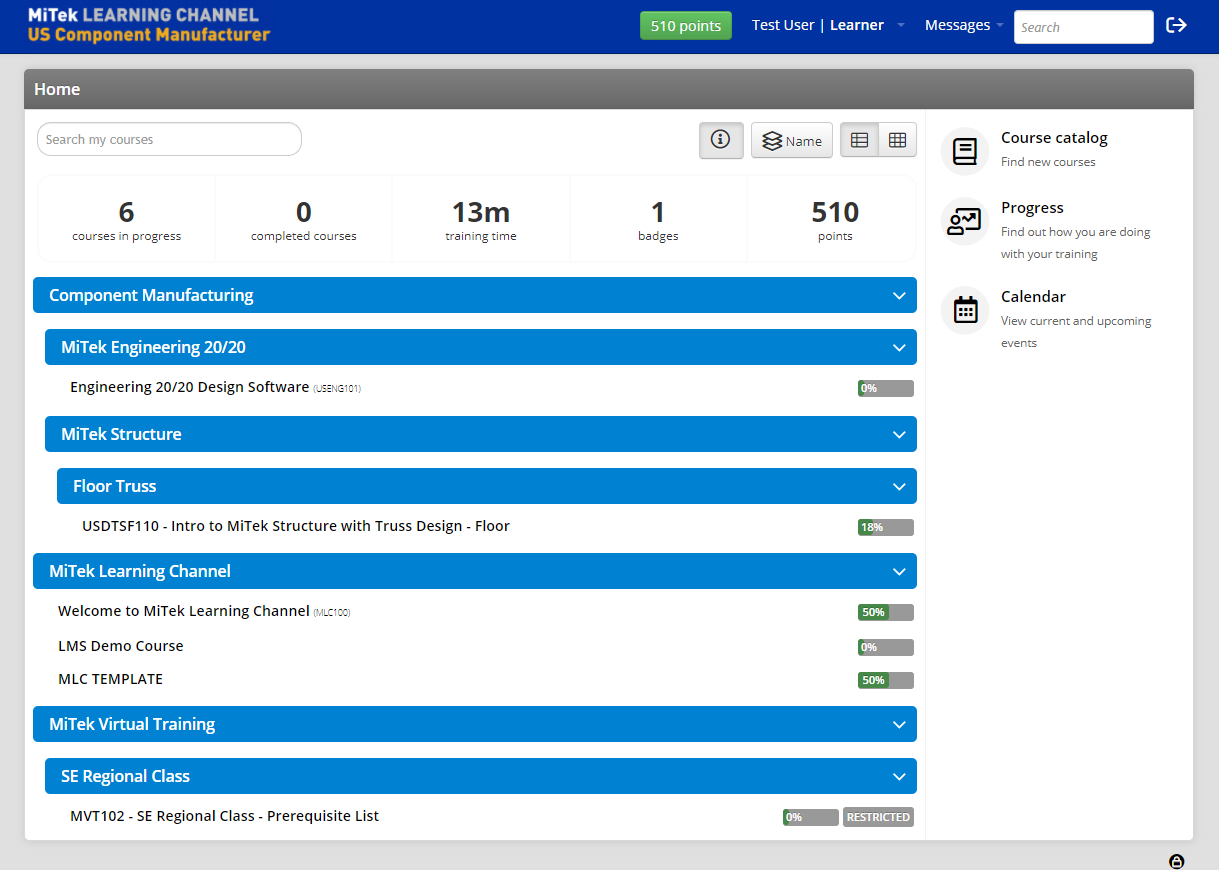Click the 50% progress bar for Welcome course

pos(885,612)
